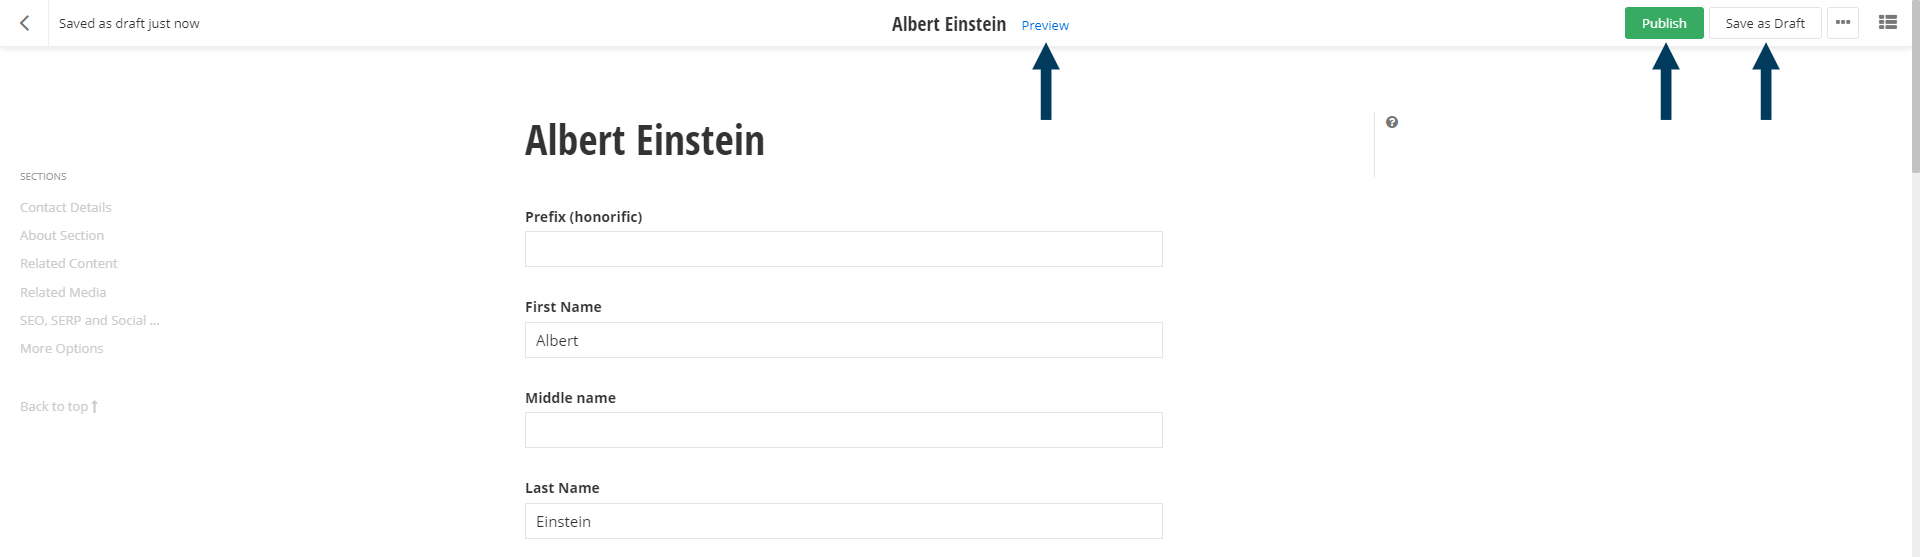Focus the Prefix (honorific) field

tap(843, 249)
